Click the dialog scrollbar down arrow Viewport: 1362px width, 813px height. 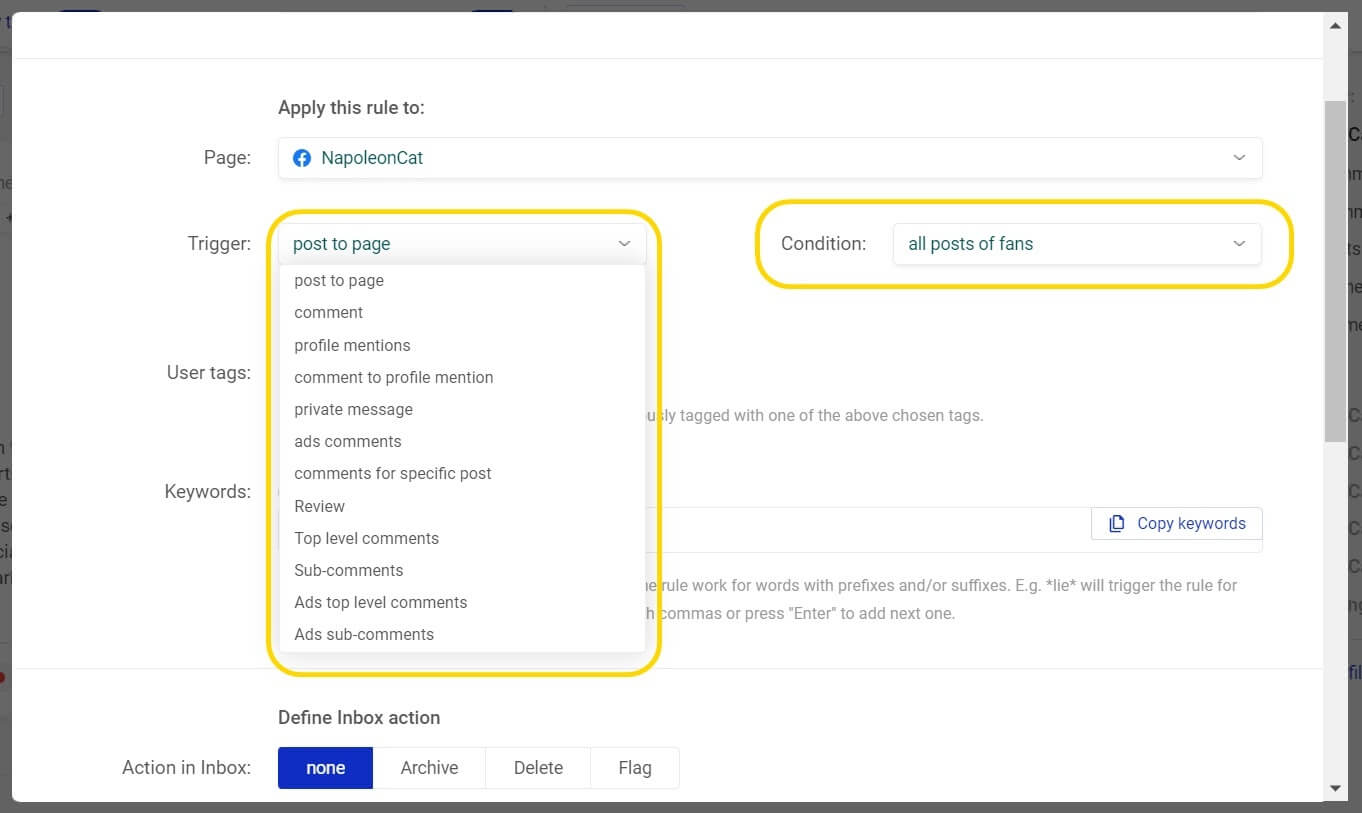coord(1335,788)
